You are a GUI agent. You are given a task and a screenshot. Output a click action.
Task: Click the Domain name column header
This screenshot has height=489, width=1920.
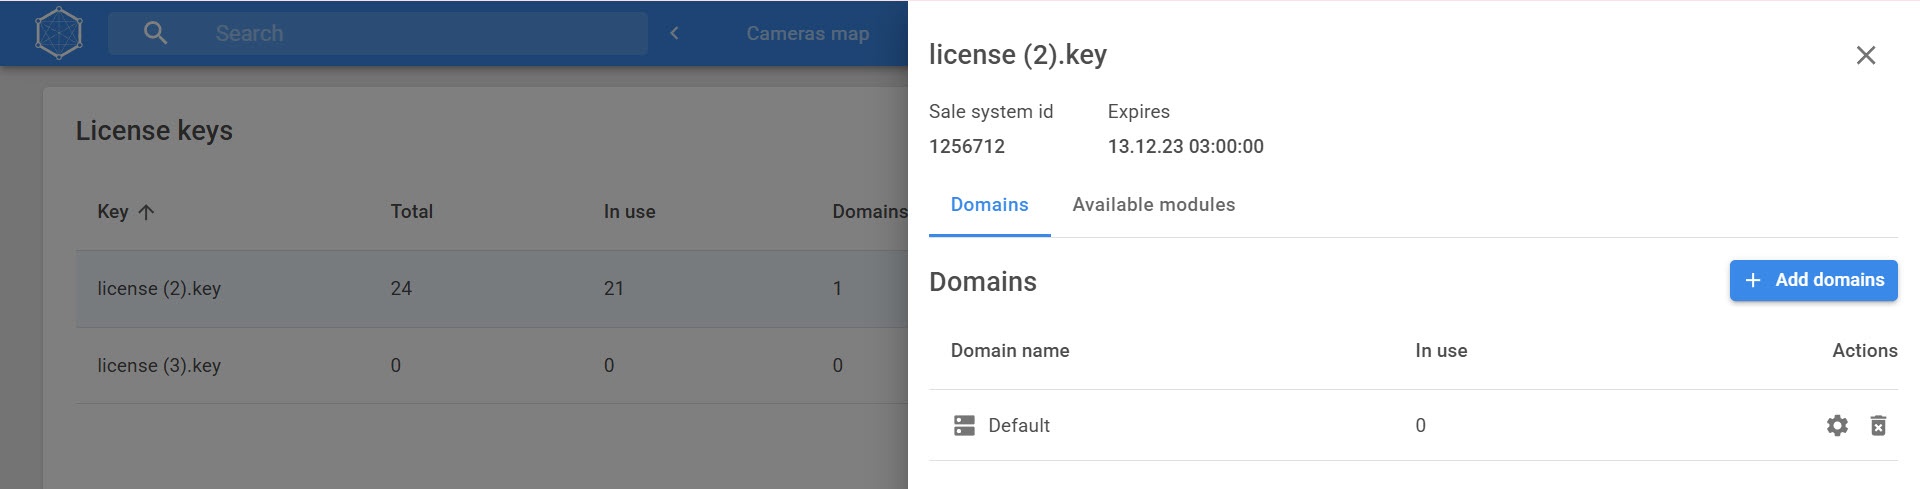pyautogui.click(x=1009, y=351)
